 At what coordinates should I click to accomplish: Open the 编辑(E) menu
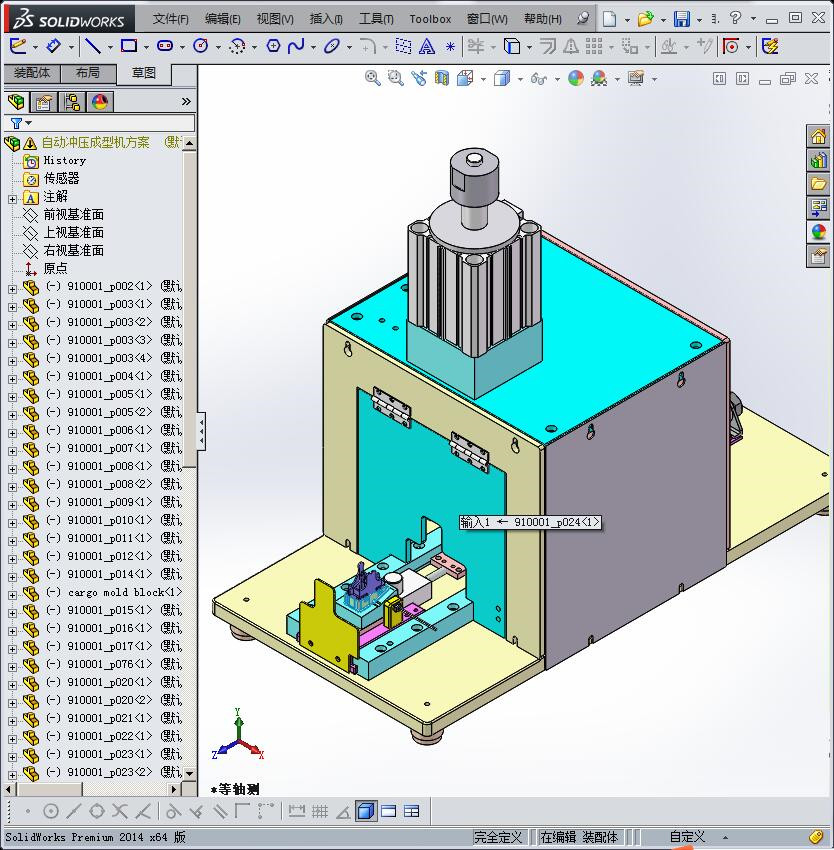(222, 19)
